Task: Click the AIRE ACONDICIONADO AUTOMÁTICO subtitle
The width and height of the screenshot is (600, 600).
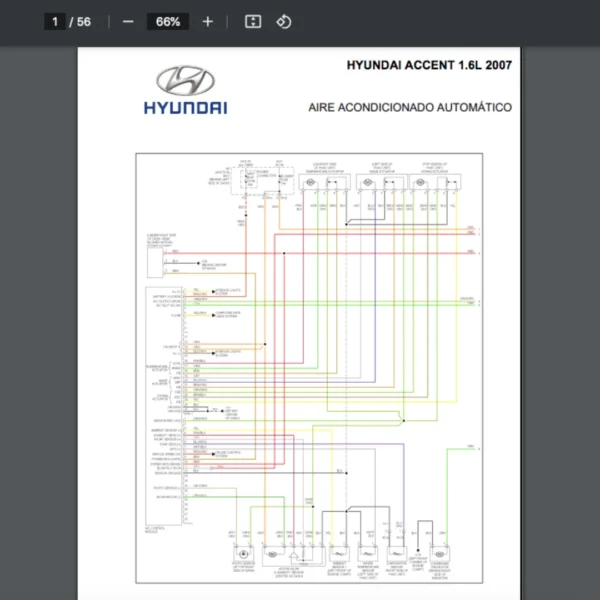Action: point(409,107)
